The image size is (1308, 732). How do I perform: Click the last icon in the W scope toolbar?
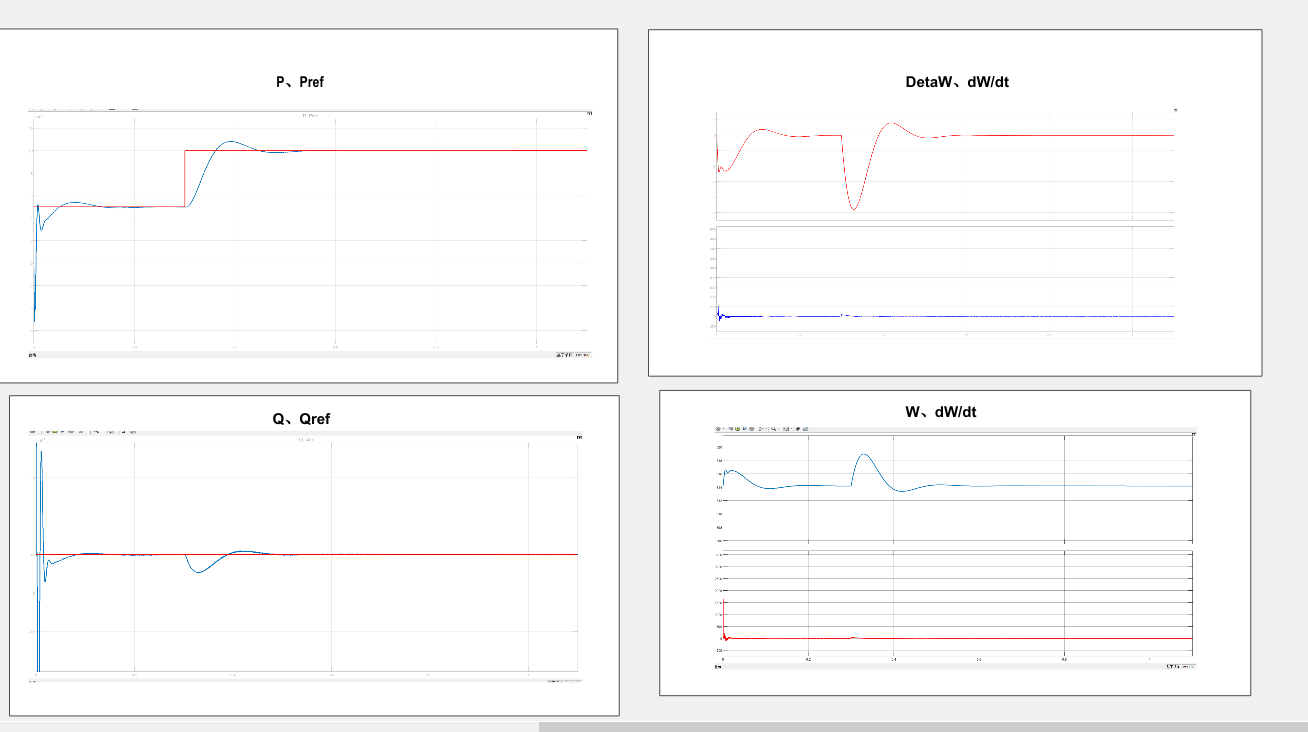(x=805, y=429)
